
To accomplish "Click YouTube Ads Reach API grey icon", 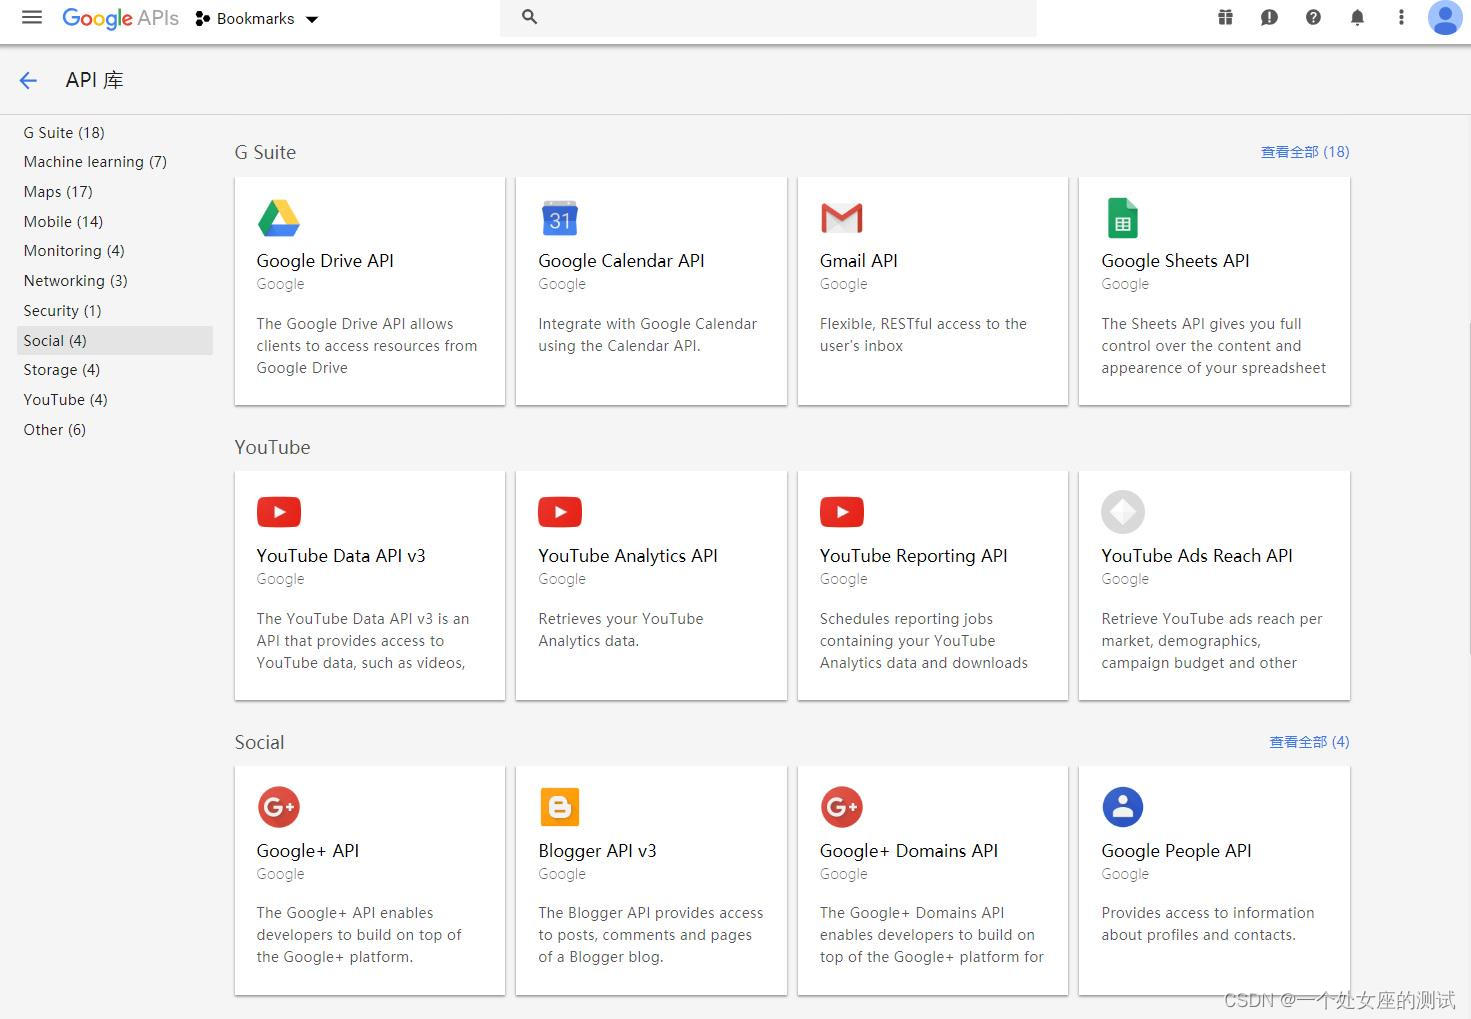I will click(x=1123, y=512).
